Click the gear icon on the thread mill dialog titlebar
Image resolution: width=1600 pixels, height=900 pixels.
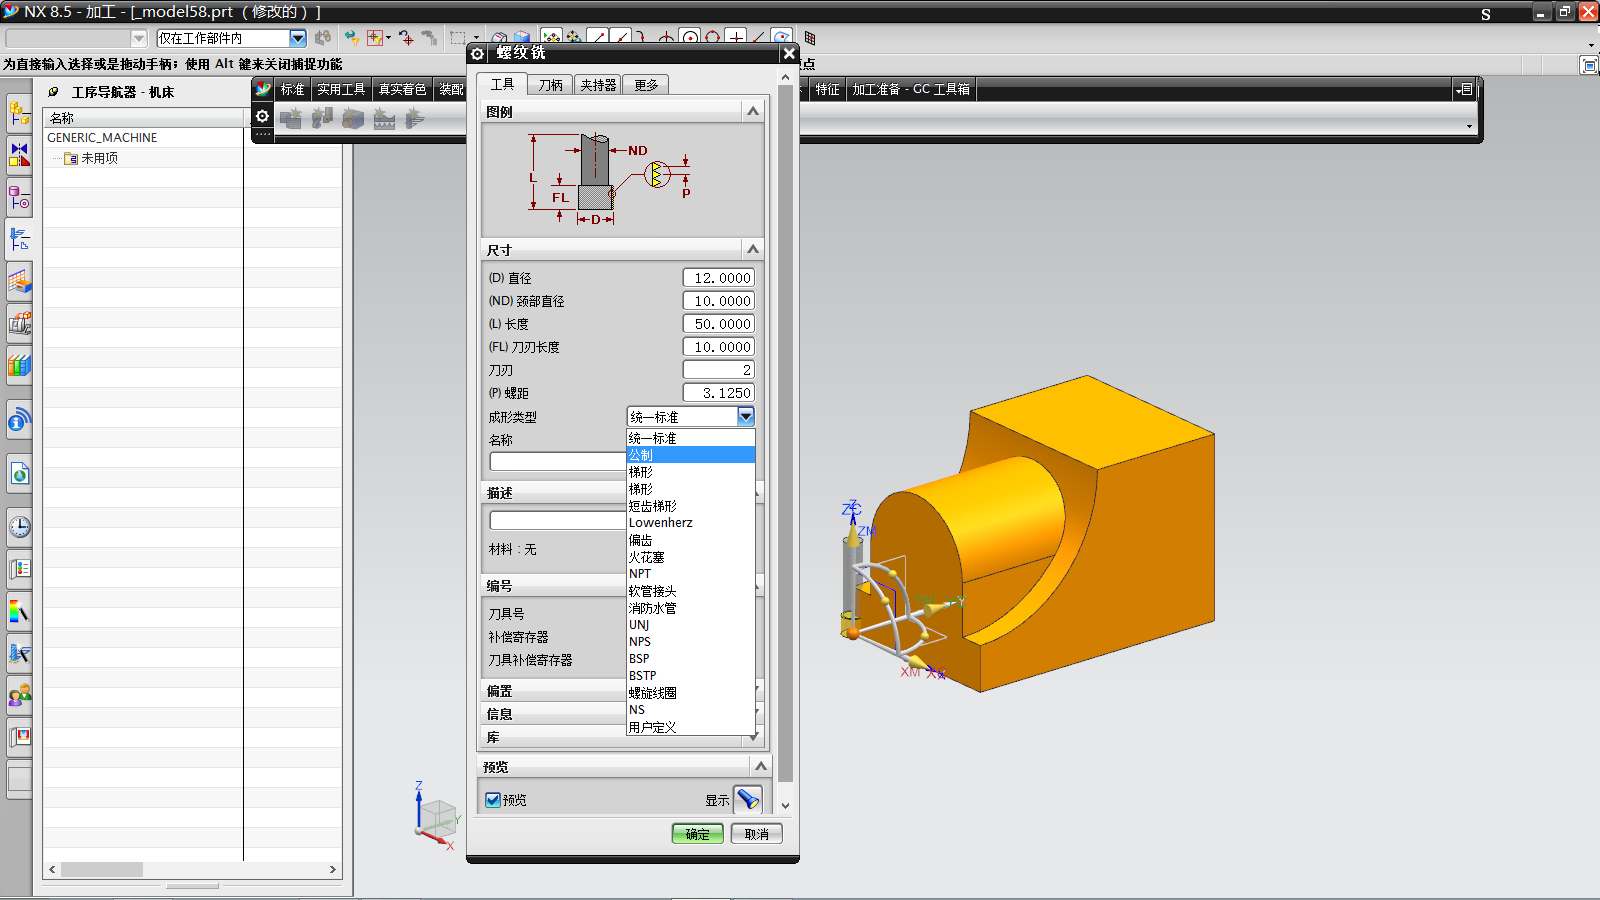[478, 54]
